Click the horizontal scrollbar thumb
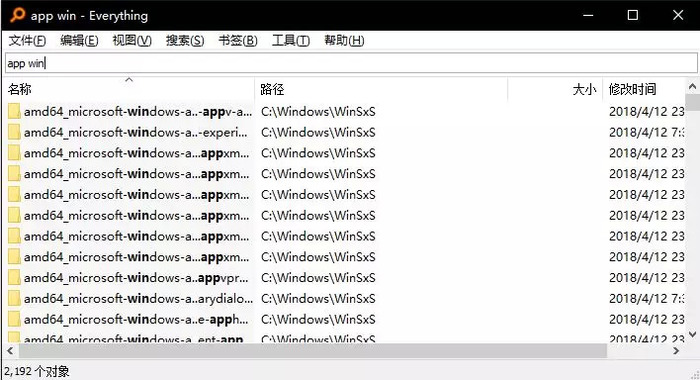Viewport: 700px width, 380px height. click(x=313, y=351)
